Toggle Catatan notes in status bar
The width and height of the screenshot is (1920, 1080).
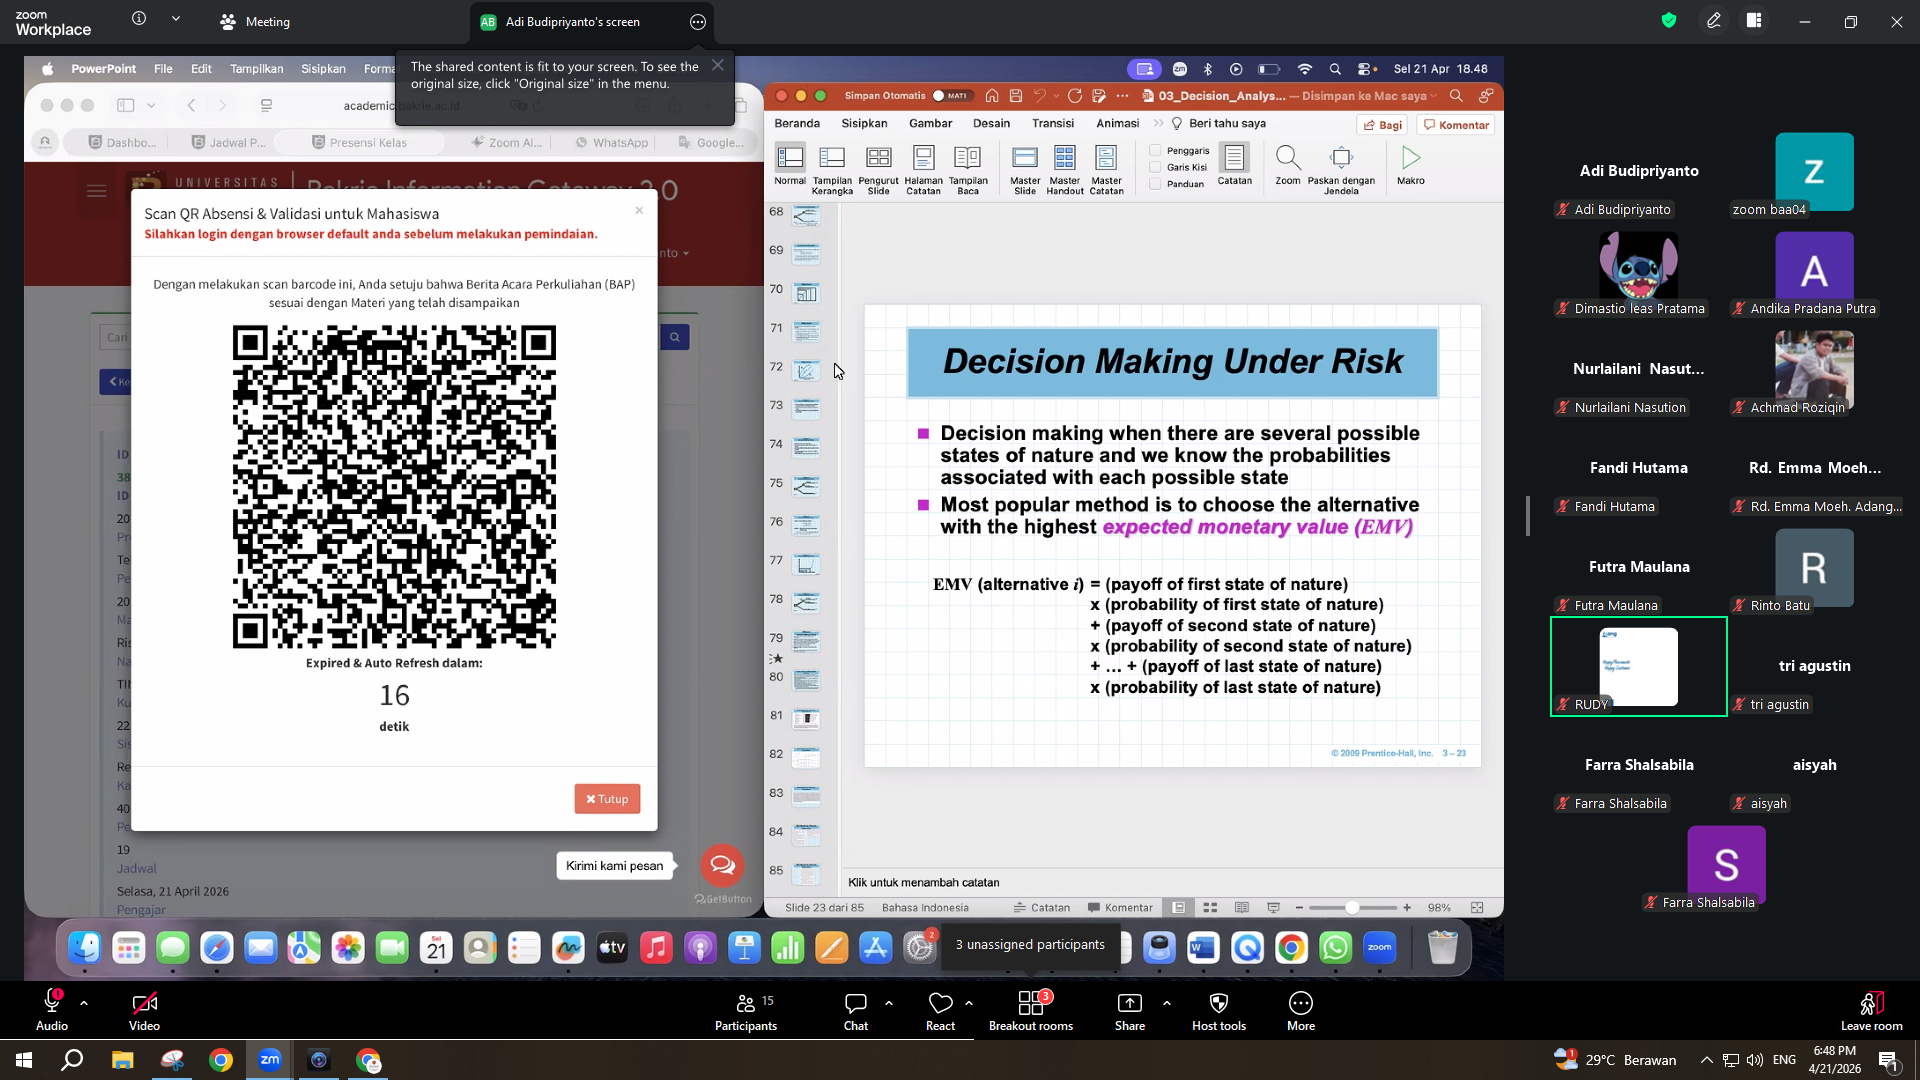(1041, 908)
